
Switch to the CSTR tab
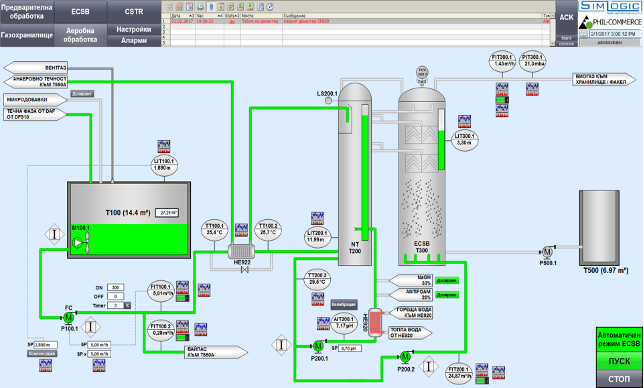134,11
